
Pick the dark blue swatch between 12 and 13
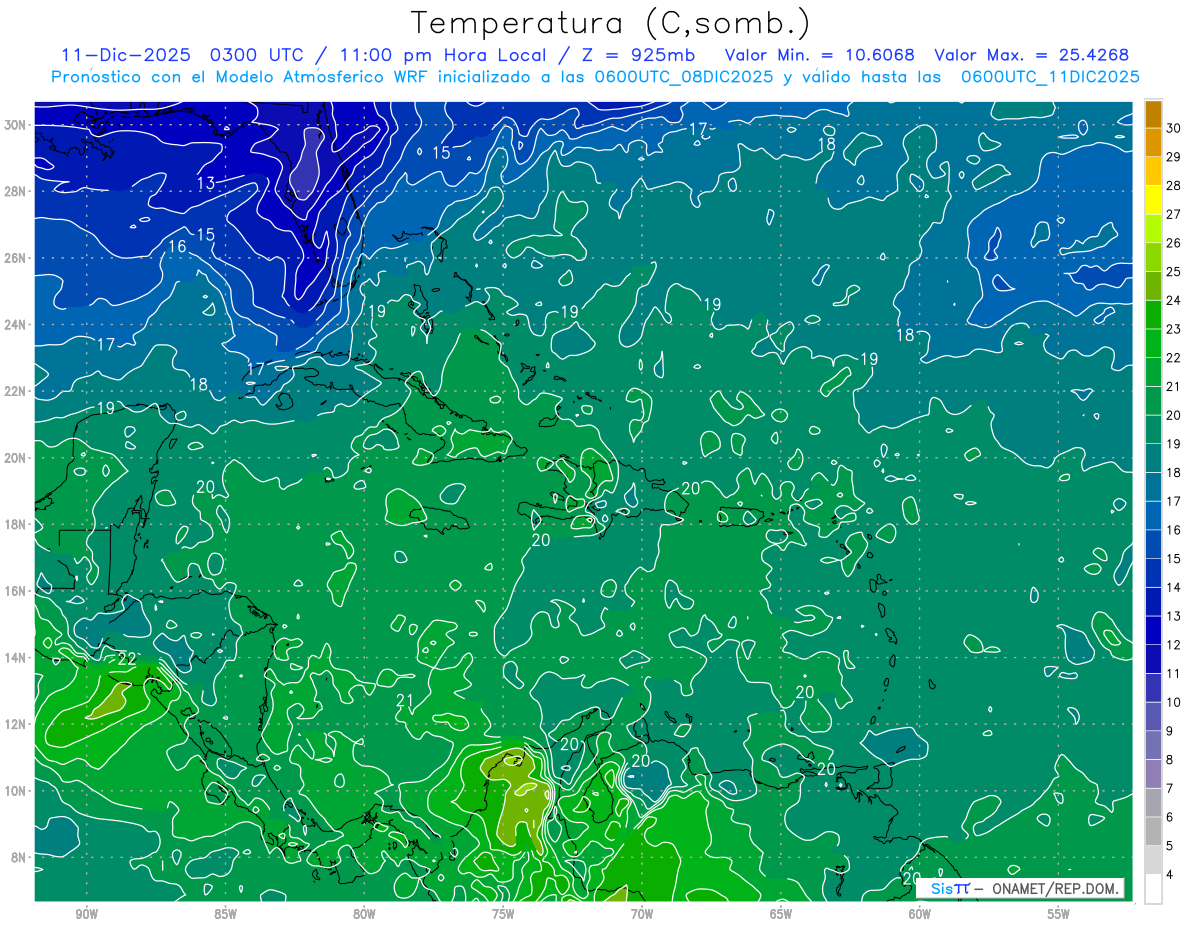(1153, 631)
